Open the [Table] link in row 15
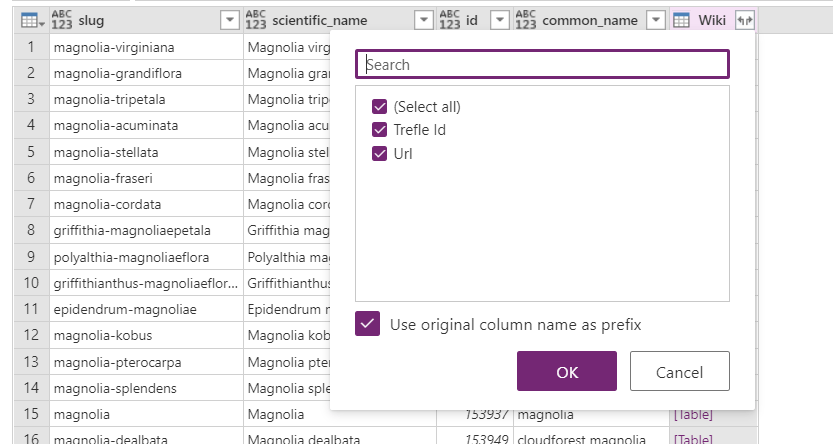833x444 pixels. point(692,413)
